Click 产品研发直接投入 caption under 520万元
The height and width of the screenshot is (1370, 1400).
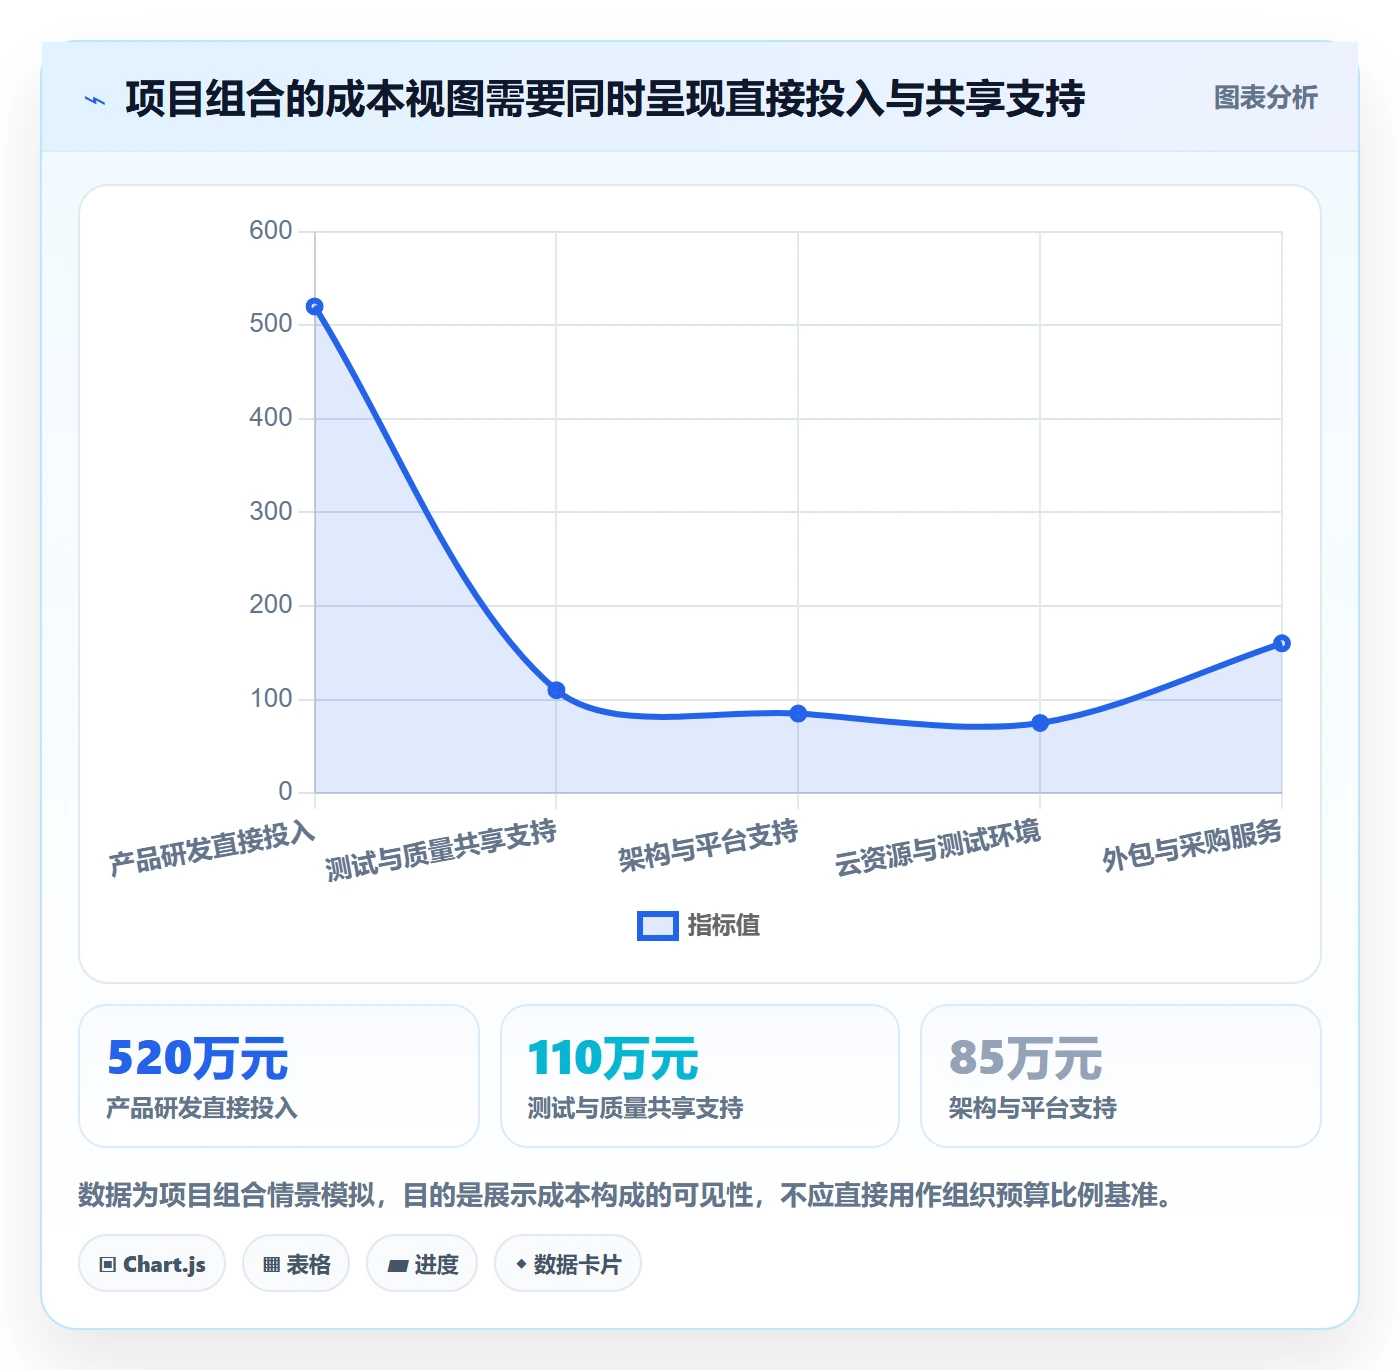pos(202,1108)
